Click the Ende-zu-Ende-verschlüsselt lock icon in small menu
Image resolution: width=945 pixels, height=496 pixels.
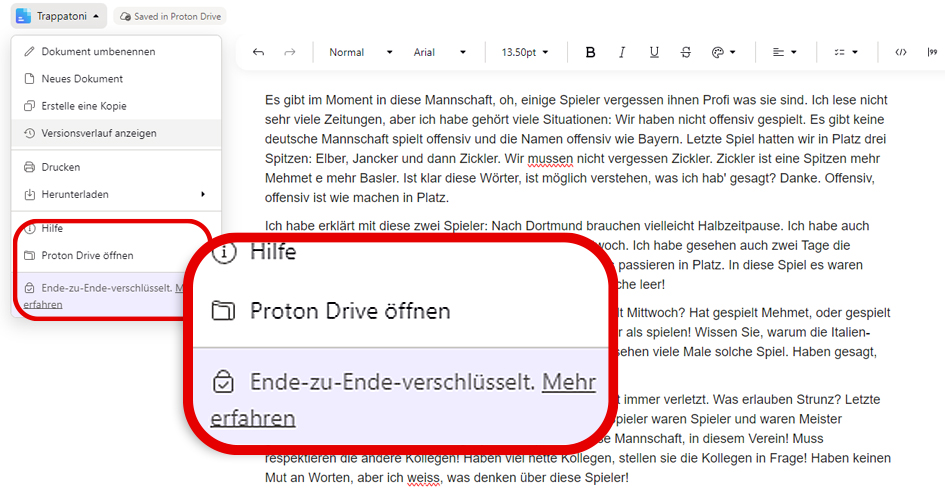click(29, 288)
